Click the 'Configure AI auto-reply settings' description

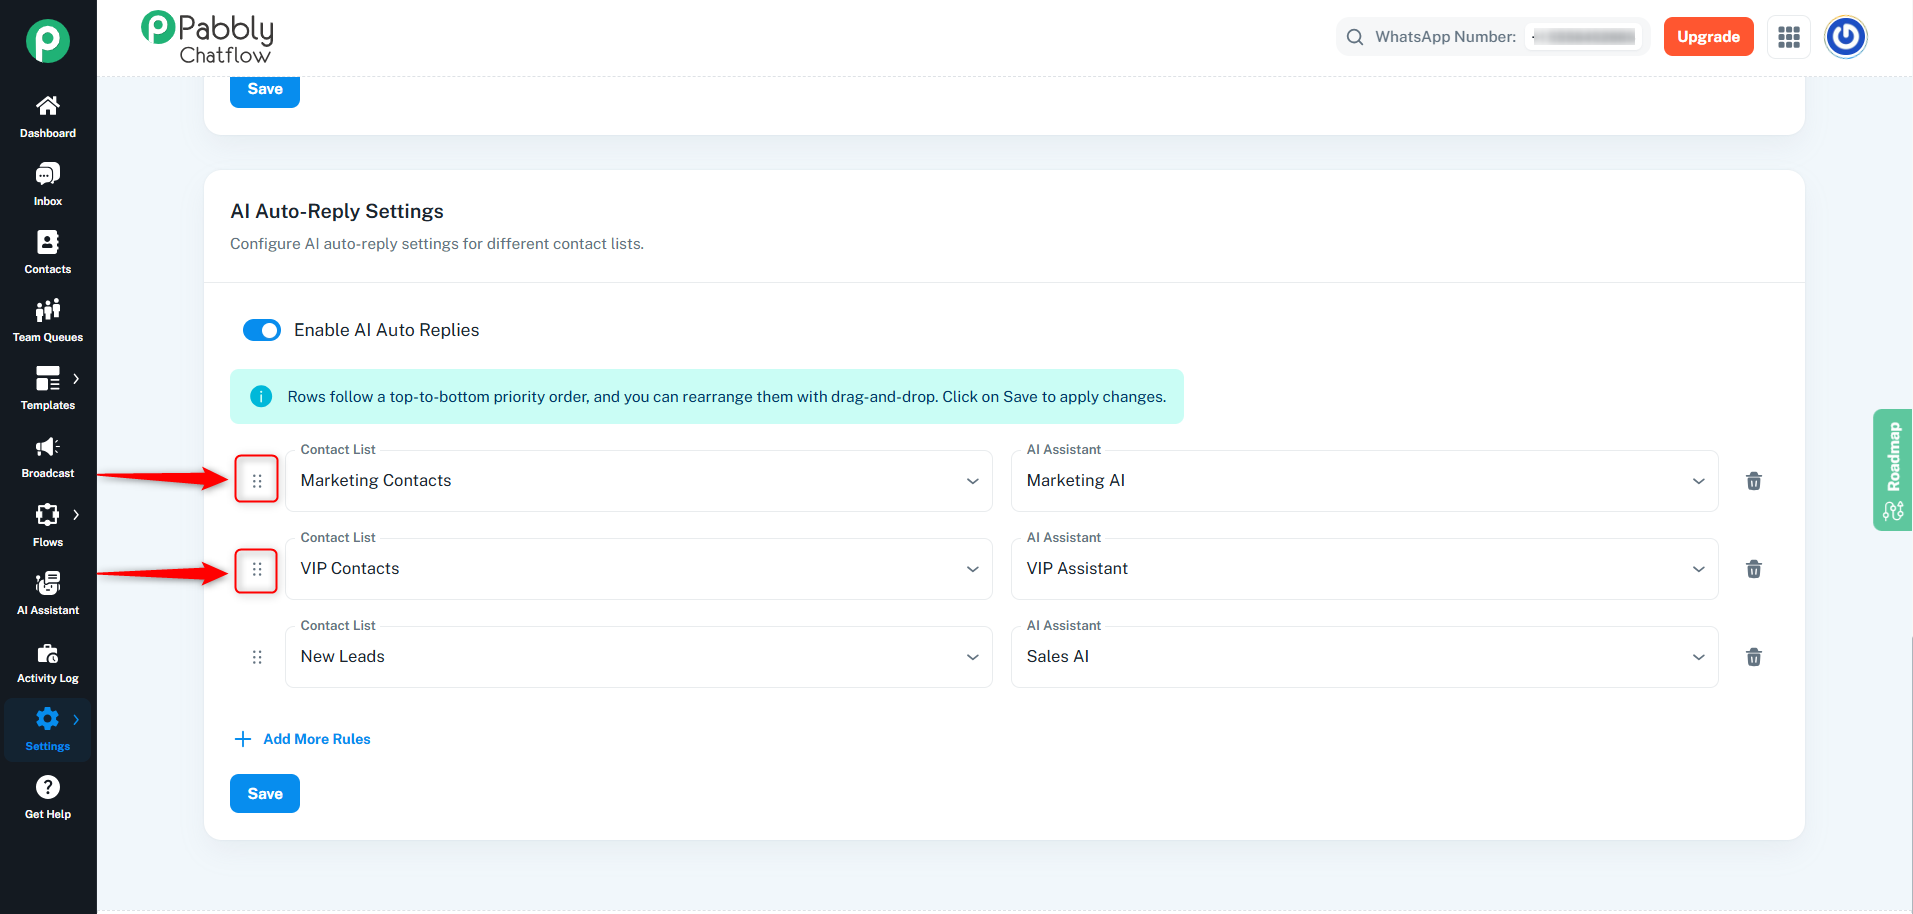click(437, 244)
